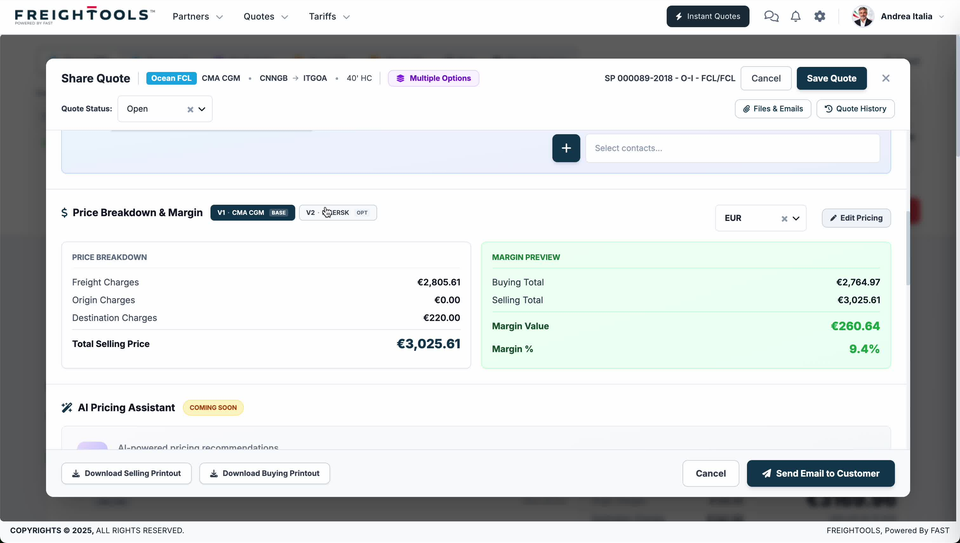Click the Selling Total €3,025.61 amount
960x543 pixels.
coord(859,300)
